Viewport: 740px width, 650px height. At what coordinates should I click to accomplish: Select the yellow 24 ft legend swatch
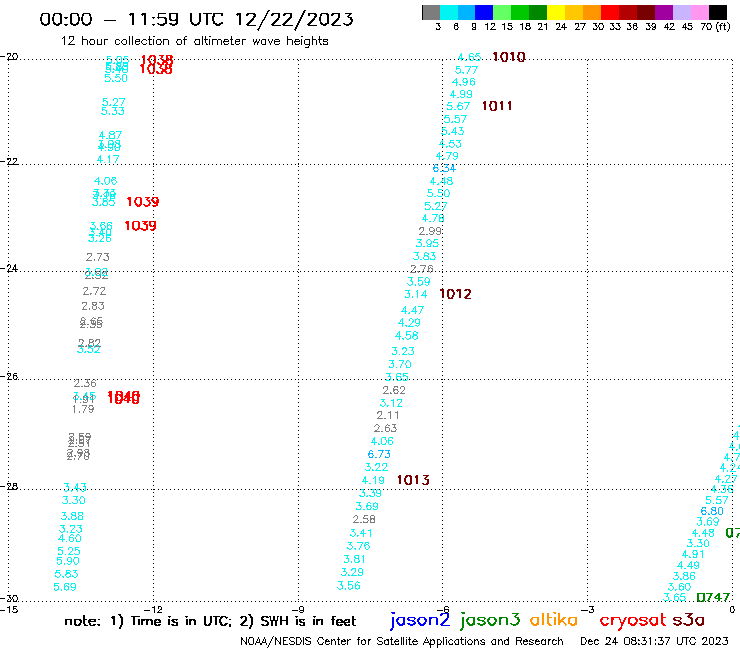coord(556,12)
